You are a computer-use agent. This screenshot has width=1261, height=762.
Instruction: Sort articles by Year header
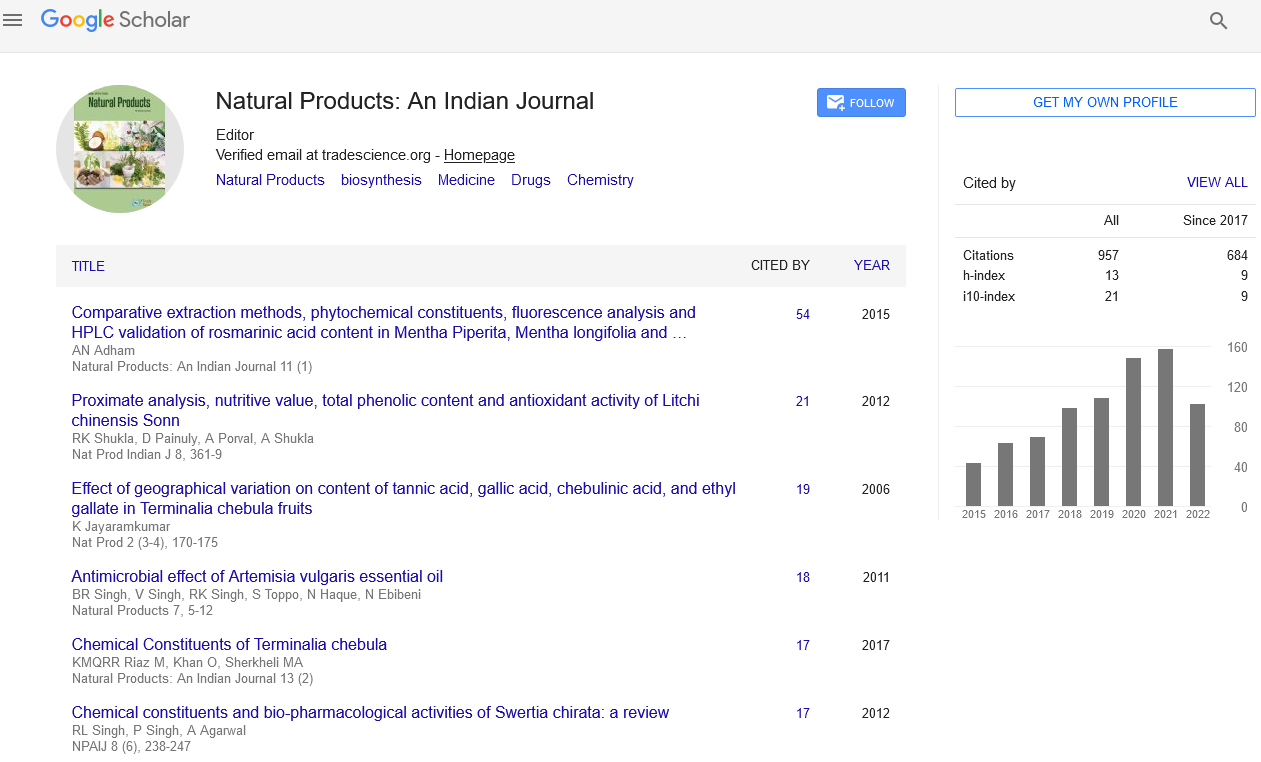(871, 266)
